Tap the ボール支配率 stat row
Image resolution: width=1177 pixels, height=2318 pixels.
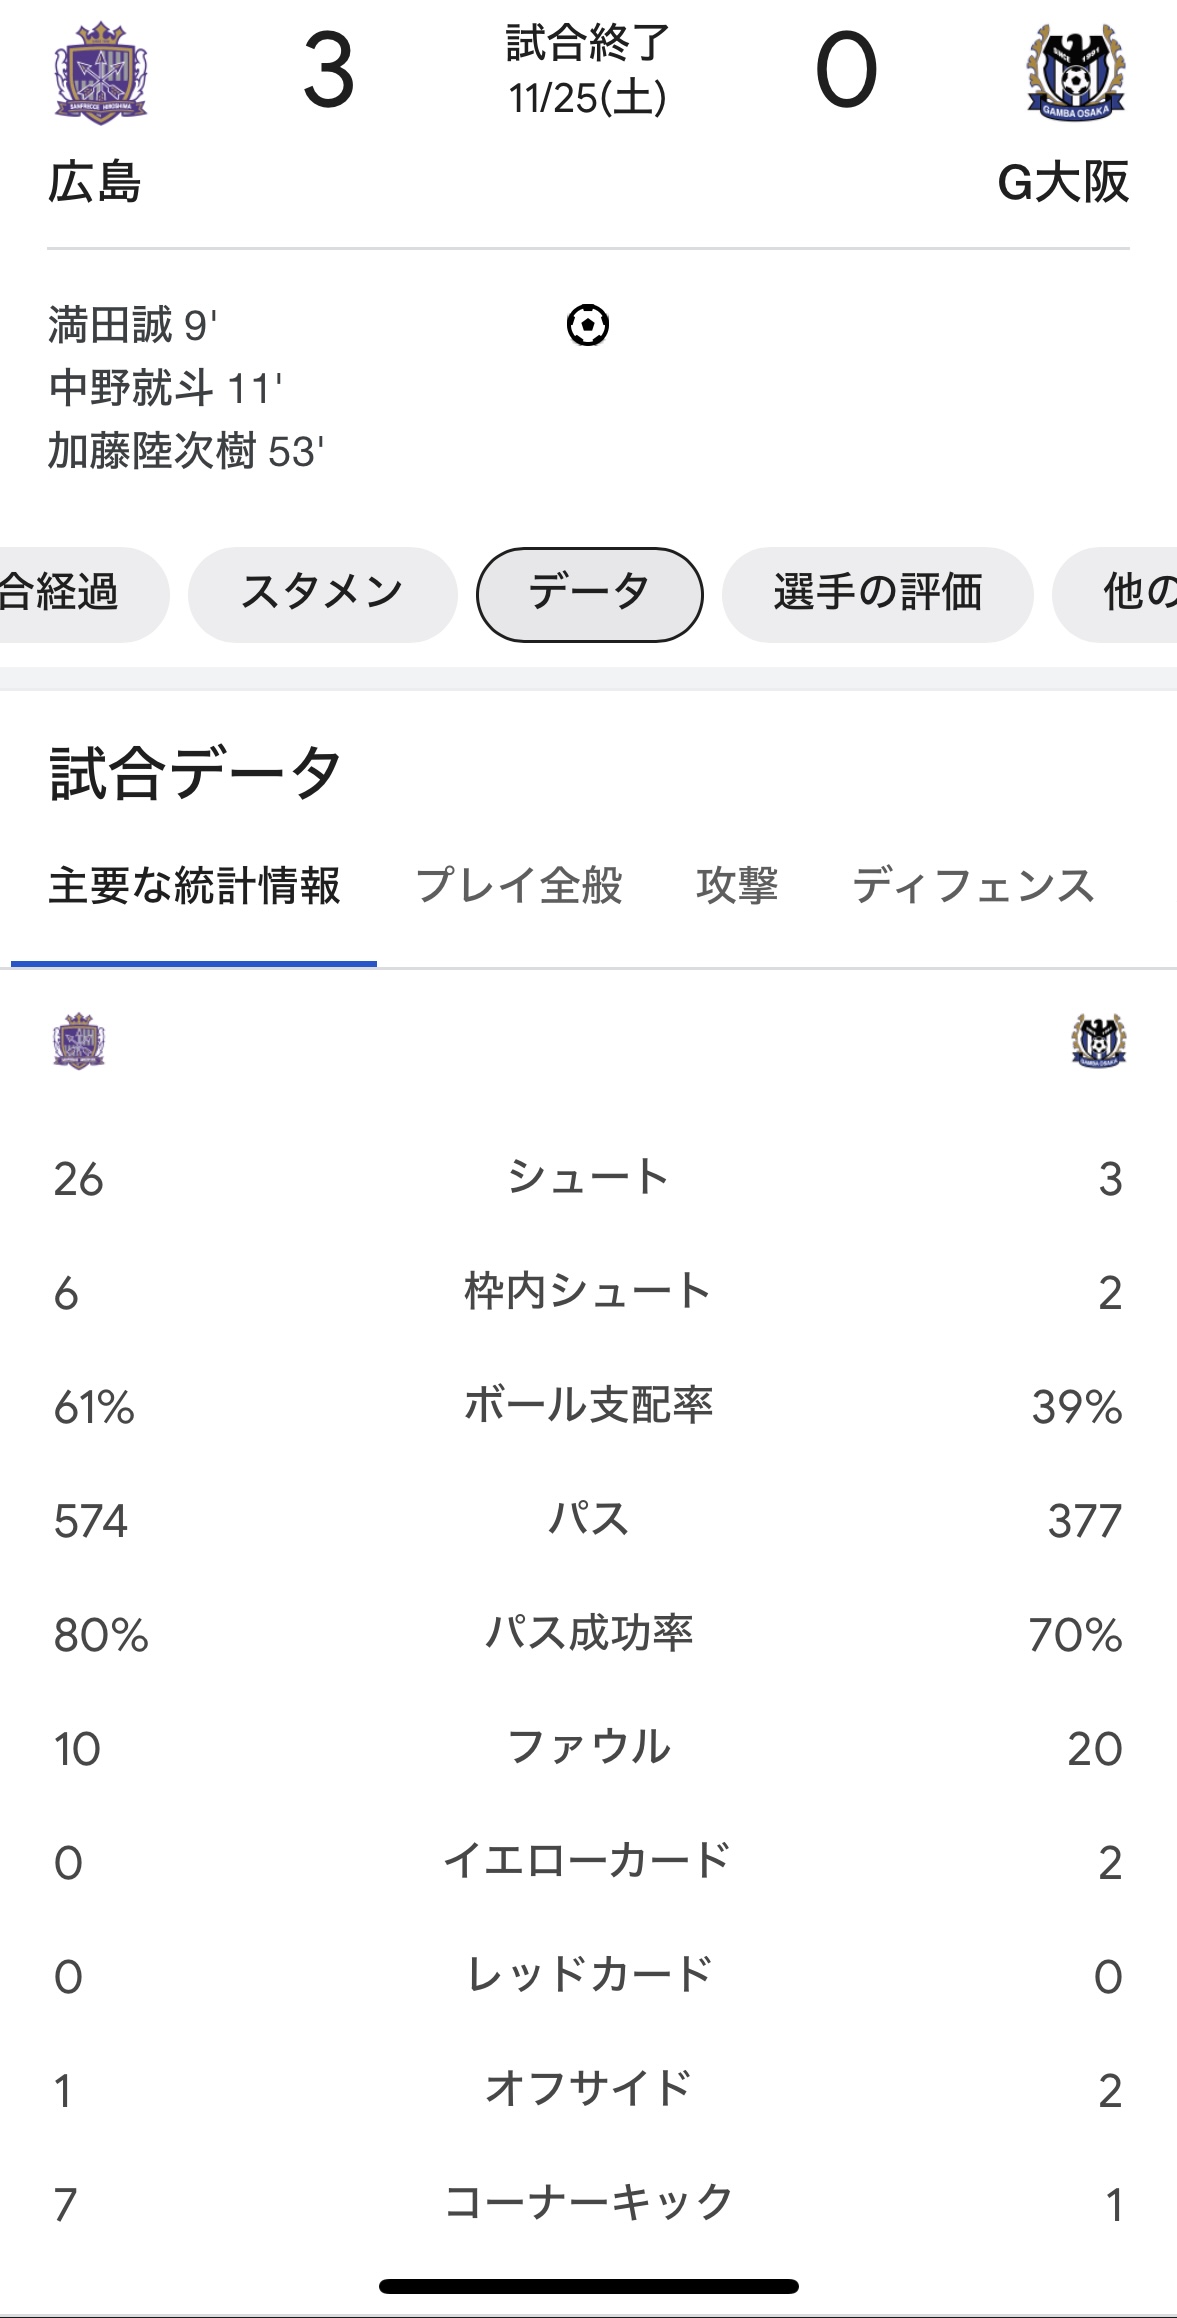pos(588,1406)
